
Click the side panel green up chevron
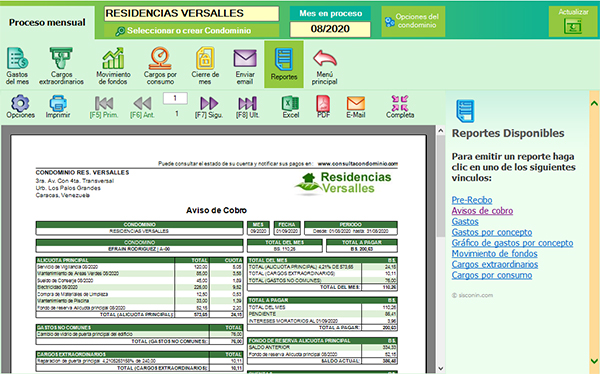coord(594,103)
